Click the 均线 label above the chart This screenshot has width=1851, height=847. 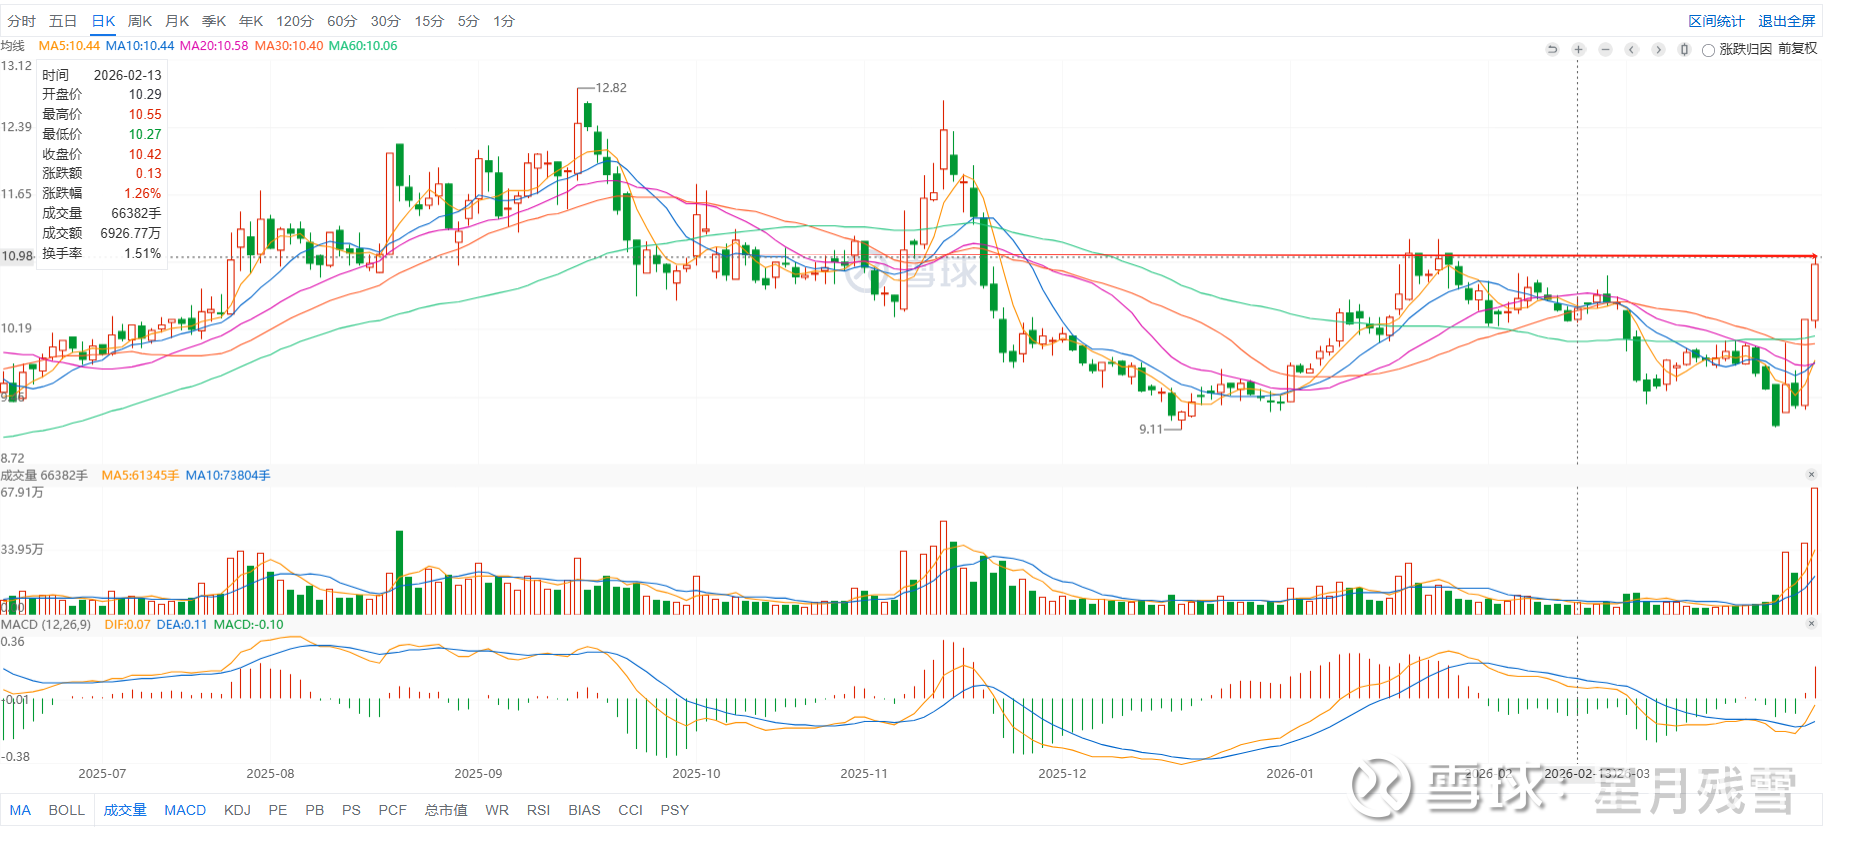(13, 46)
